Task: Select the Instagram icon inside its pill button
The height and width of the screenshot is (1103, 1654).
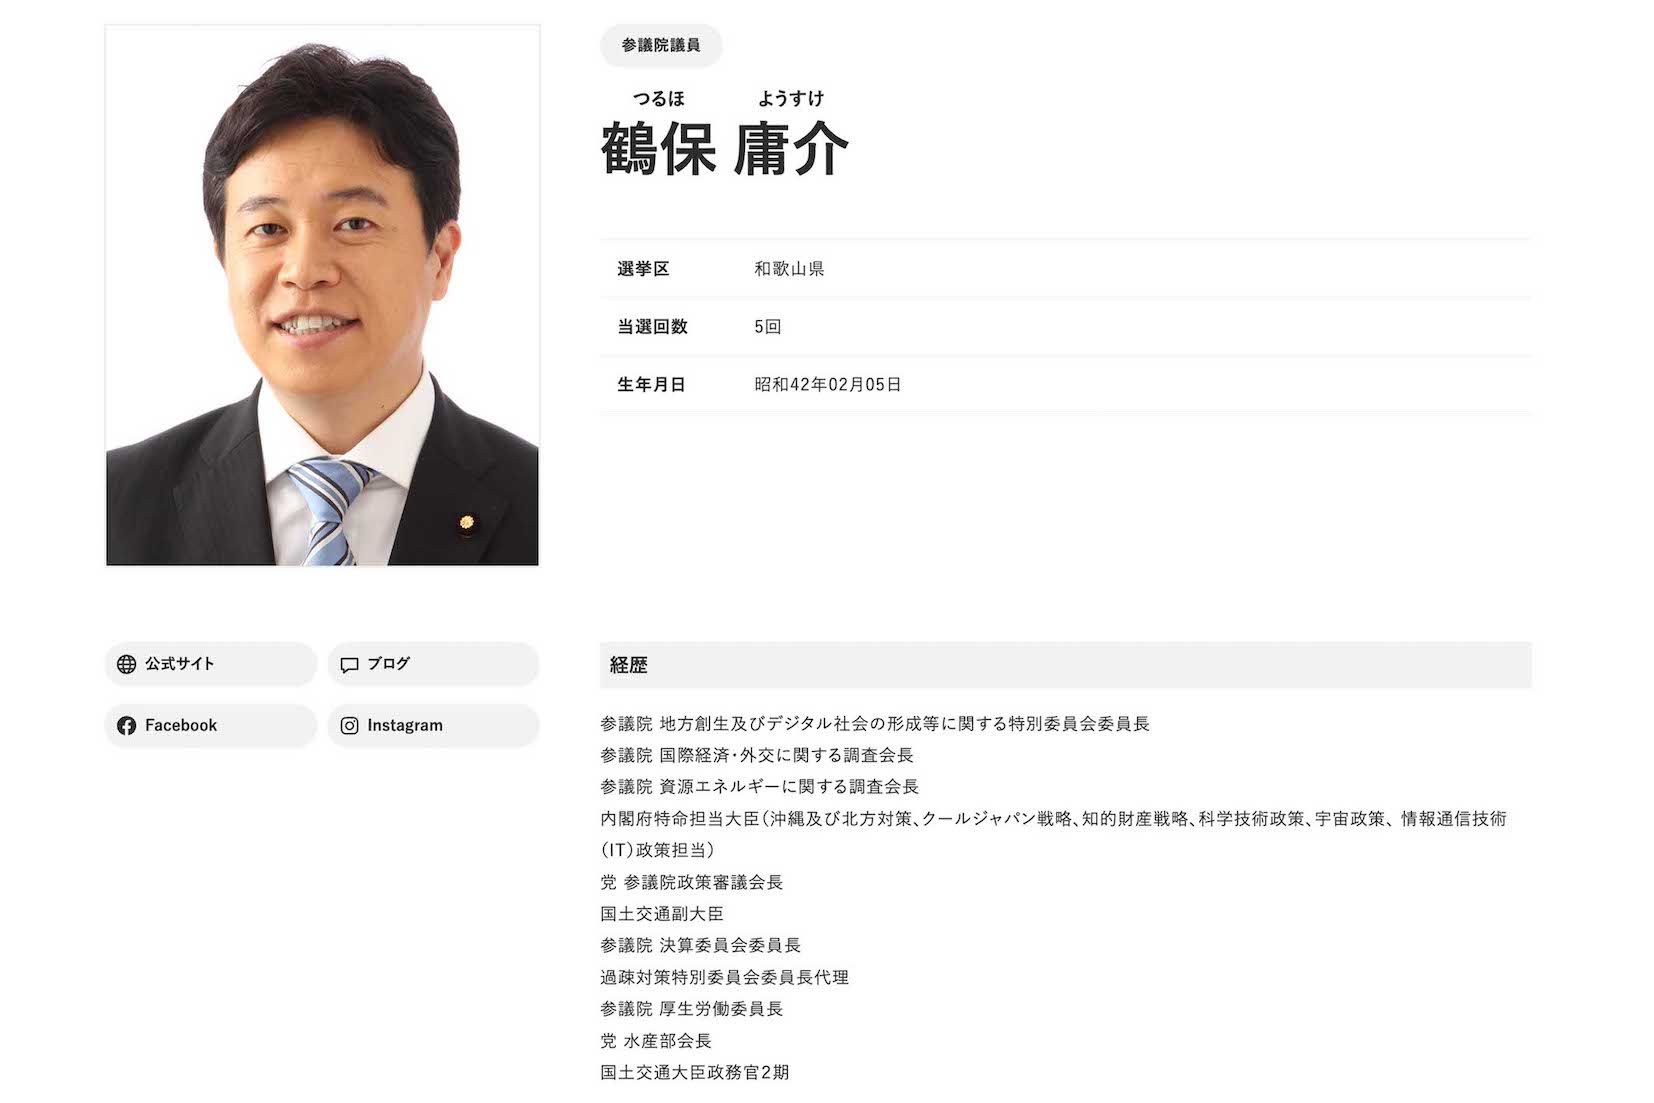Action: (x=350, y=725)
